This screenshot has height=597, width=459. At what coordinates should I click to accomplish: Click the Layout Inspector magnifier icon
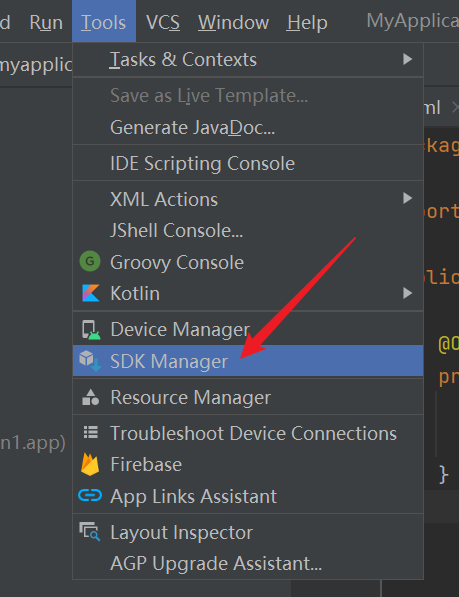point(90,532)
